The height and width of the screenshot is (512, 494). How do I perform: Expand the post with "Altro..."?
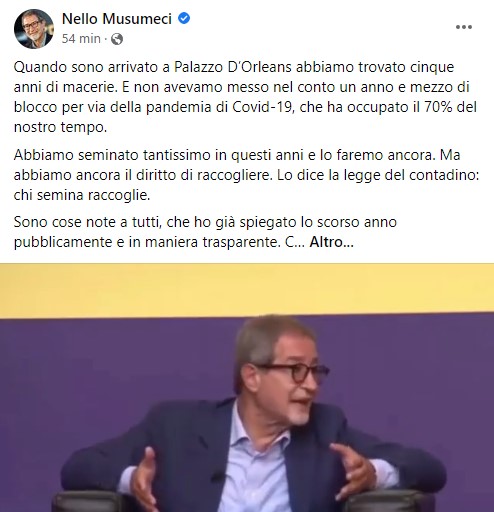[331, 242]
